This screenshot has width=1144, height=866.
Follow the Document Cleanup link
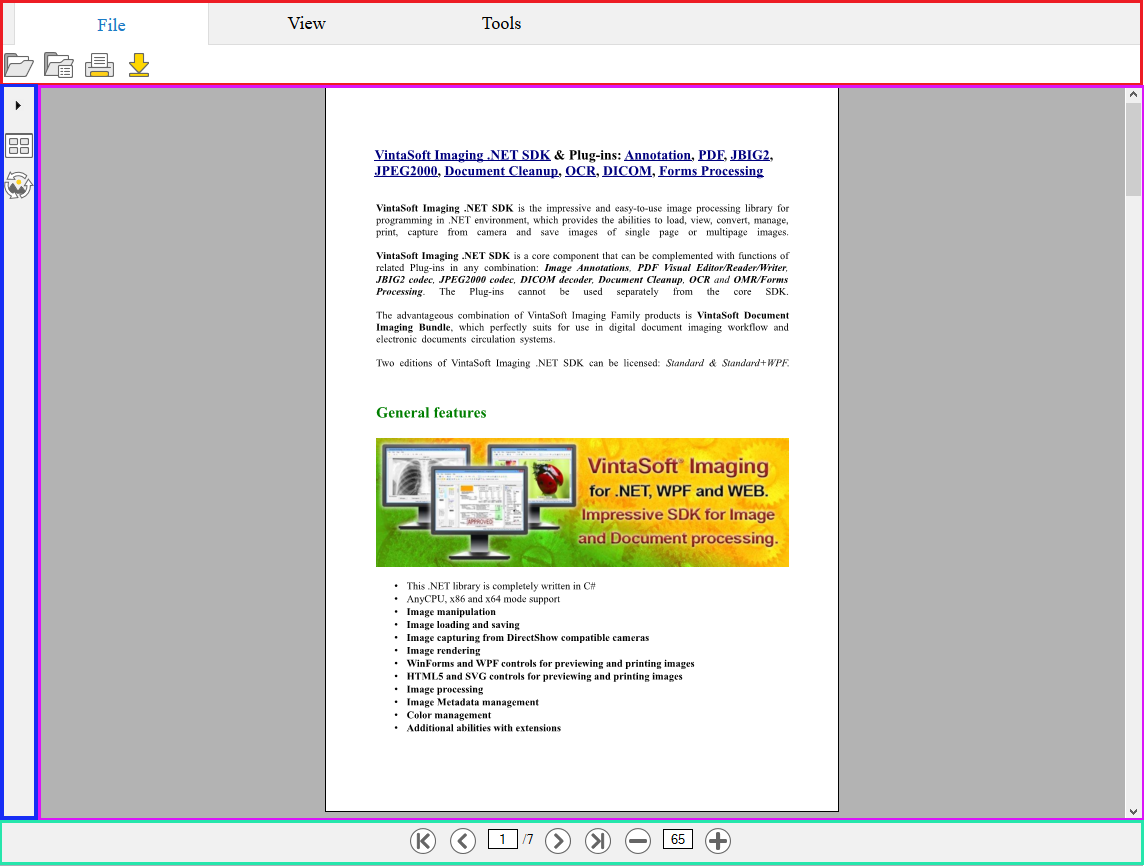pyautogui.click(x=501, y=171)
